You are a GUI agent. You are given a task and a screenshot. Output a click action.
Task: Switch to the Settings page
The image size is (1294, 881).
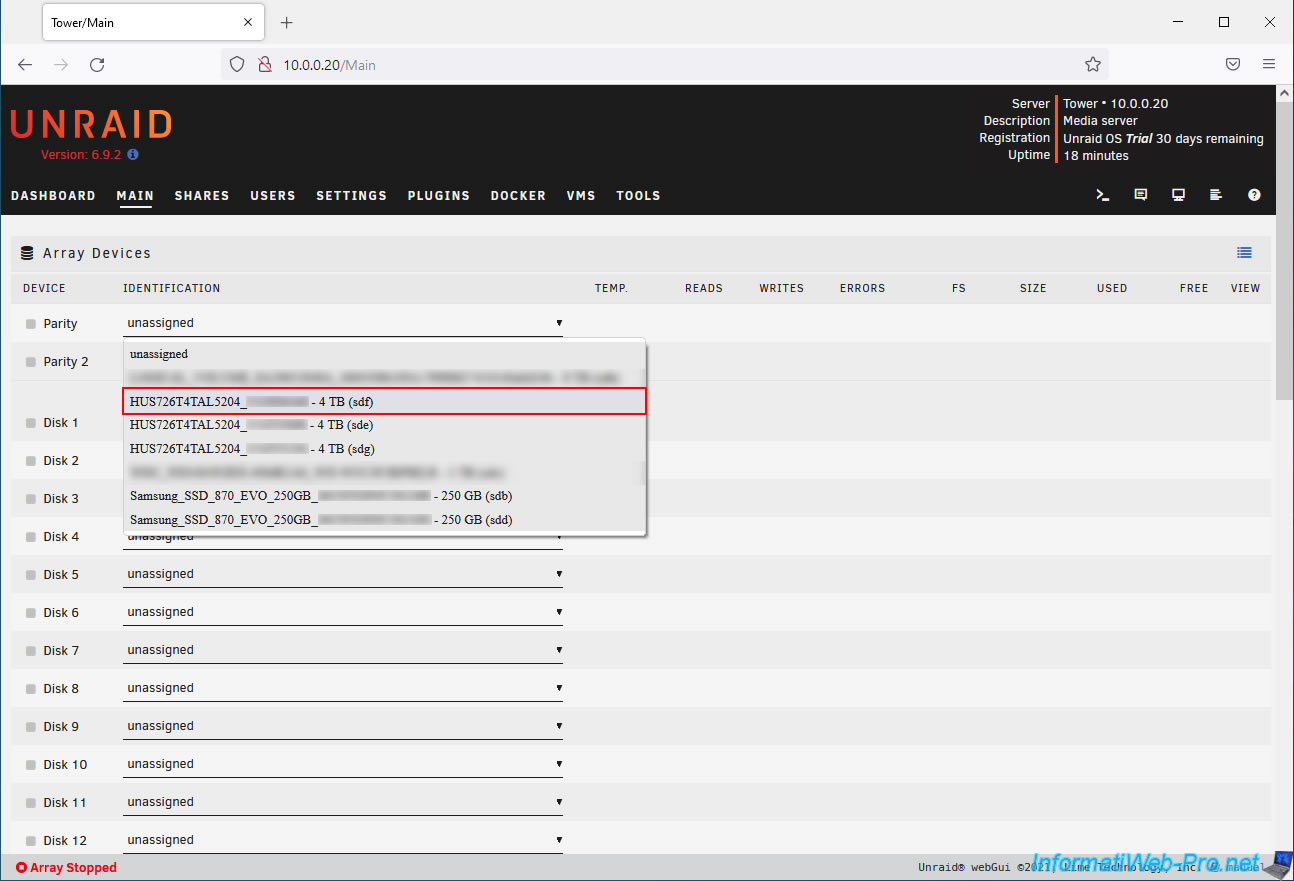tap(351, 196)
